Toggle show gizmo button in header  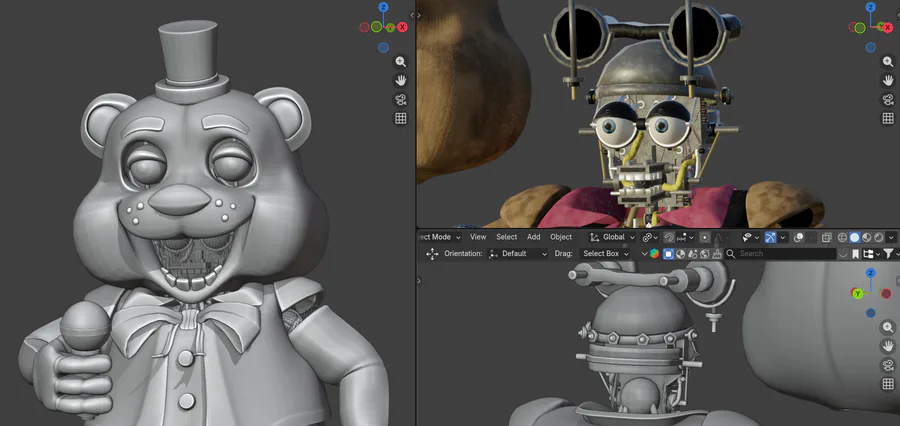coord(770,237)
